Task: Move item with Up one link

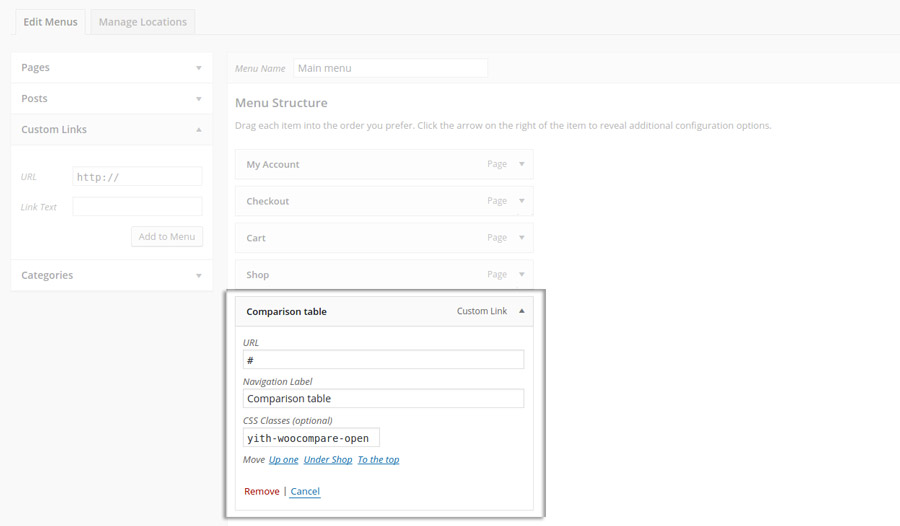Action: [284, 459]
